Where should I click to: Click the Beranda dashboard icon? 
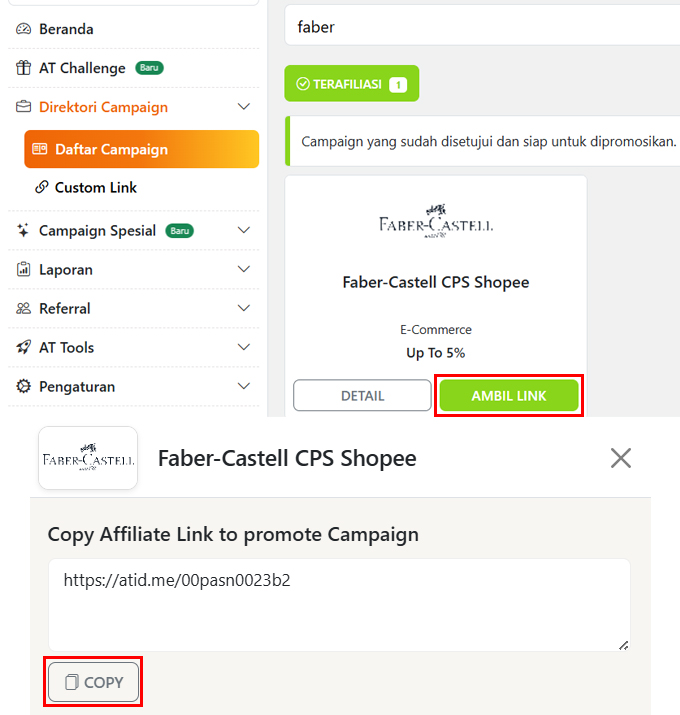[23, 29]
